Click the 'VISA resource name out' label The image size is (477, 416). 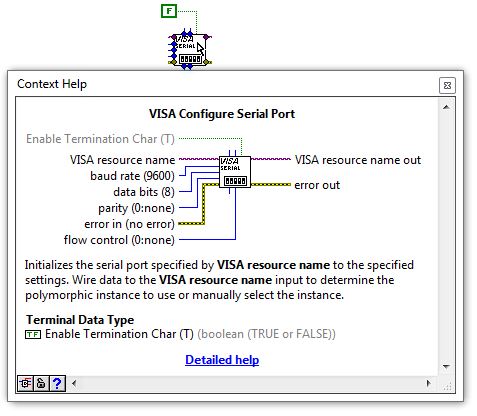click(358, 160)
